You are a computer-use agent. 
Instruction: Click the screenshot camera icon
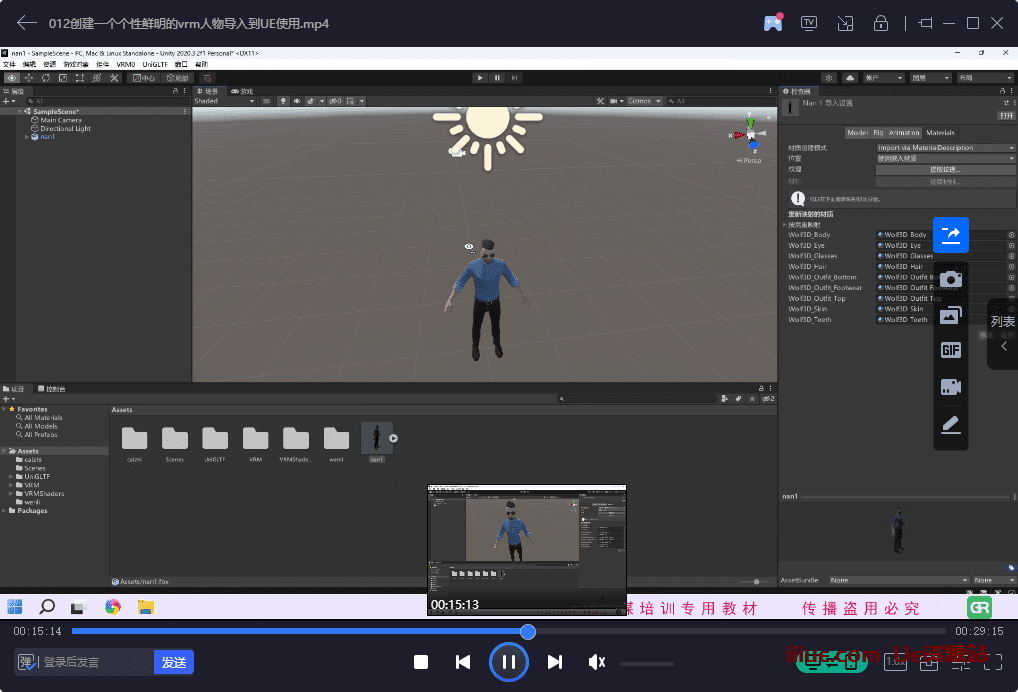(x=950, y=279)
